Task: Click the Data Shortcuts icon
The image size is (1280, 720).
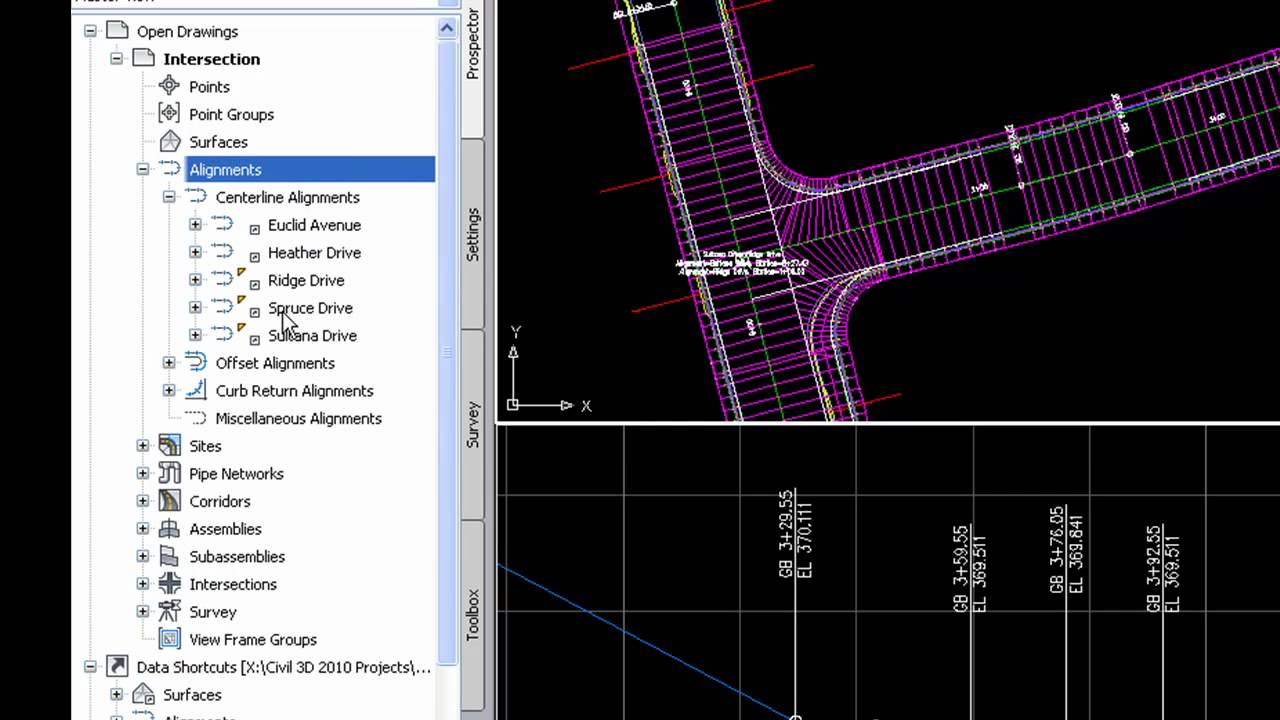Action: click(x=117, y=667)
